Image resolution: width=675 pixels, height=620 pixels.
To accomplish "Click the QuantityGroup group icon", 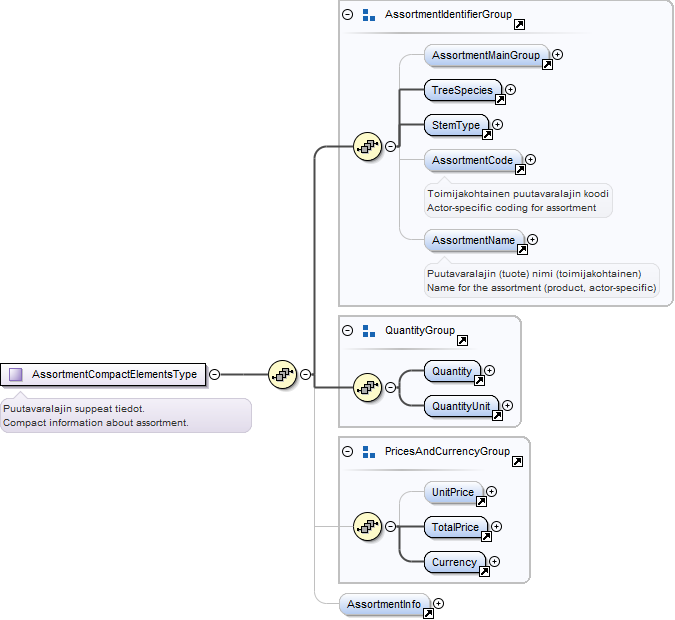I will [x=369, y=331].
